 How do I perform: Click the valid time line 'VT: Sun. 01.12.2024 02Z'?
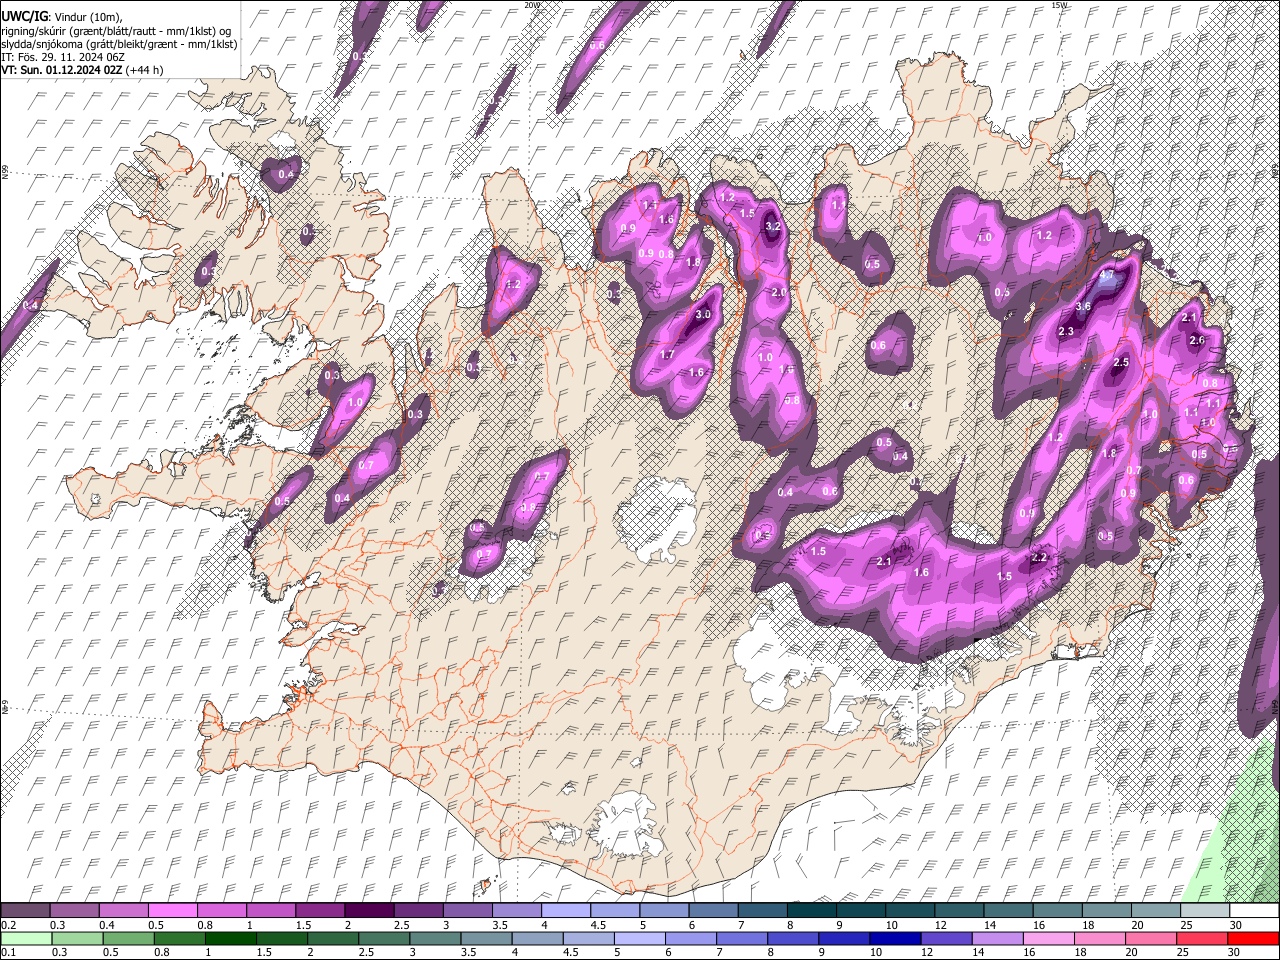click(62, 70)
